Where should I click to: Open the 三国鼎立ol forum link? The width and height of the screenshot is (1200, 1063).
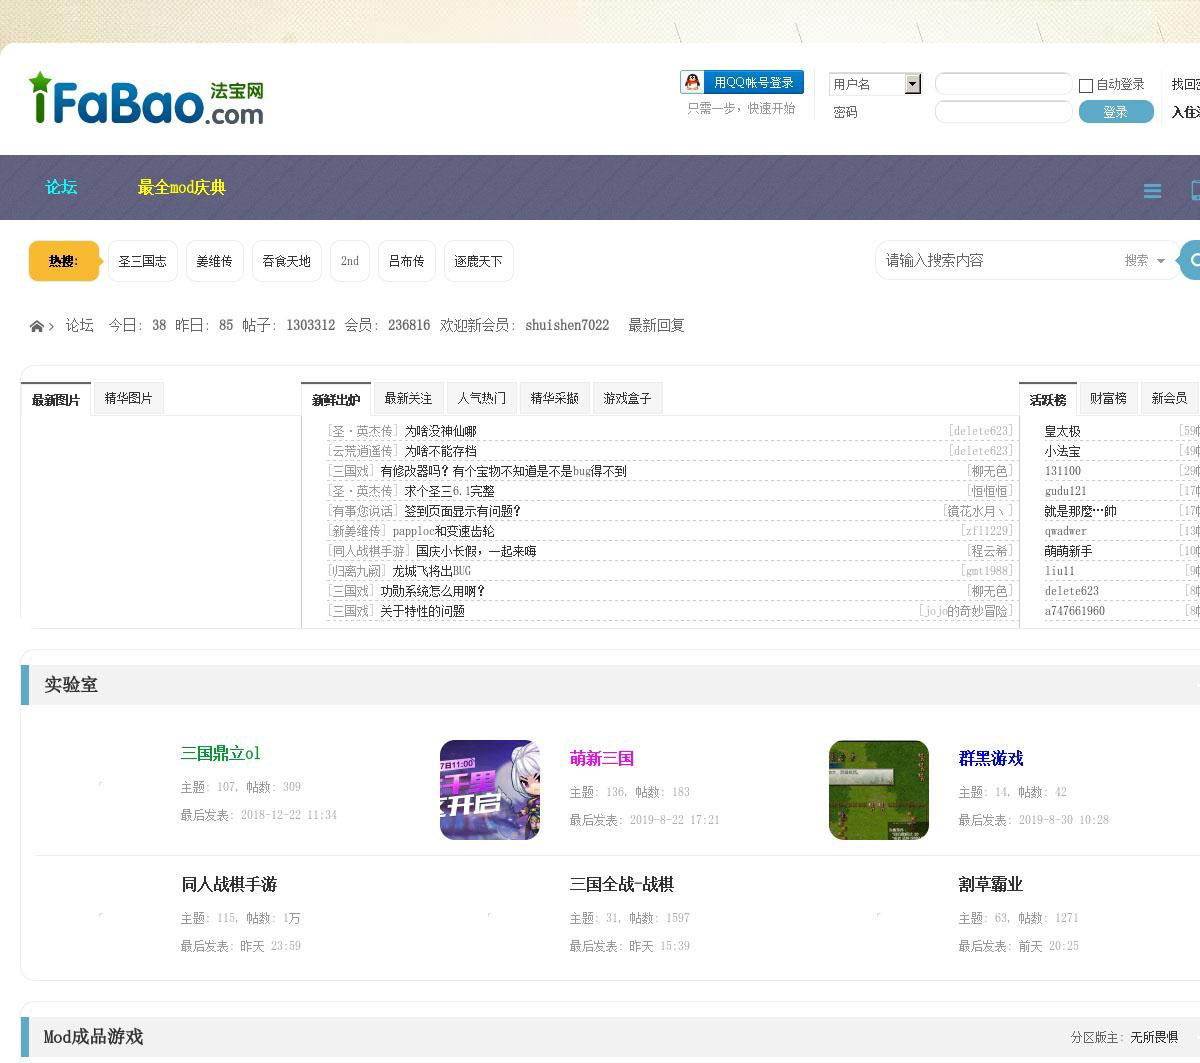click(x=220, y=753)
